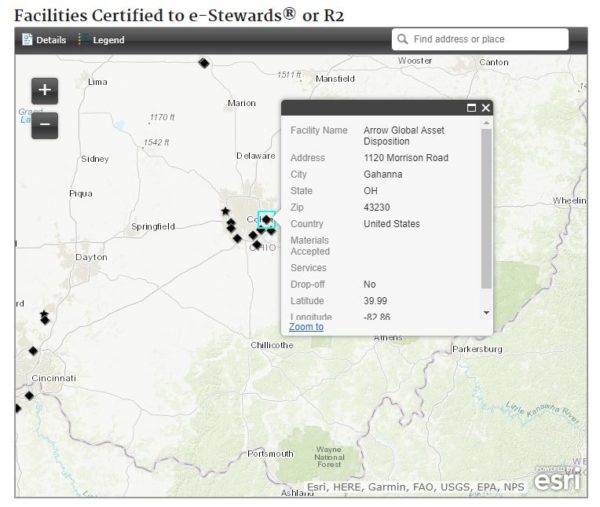Zoom in the map with plus button
Image resolution: width=600 pixels, height=507 pixels.
(x=45, y=91)
